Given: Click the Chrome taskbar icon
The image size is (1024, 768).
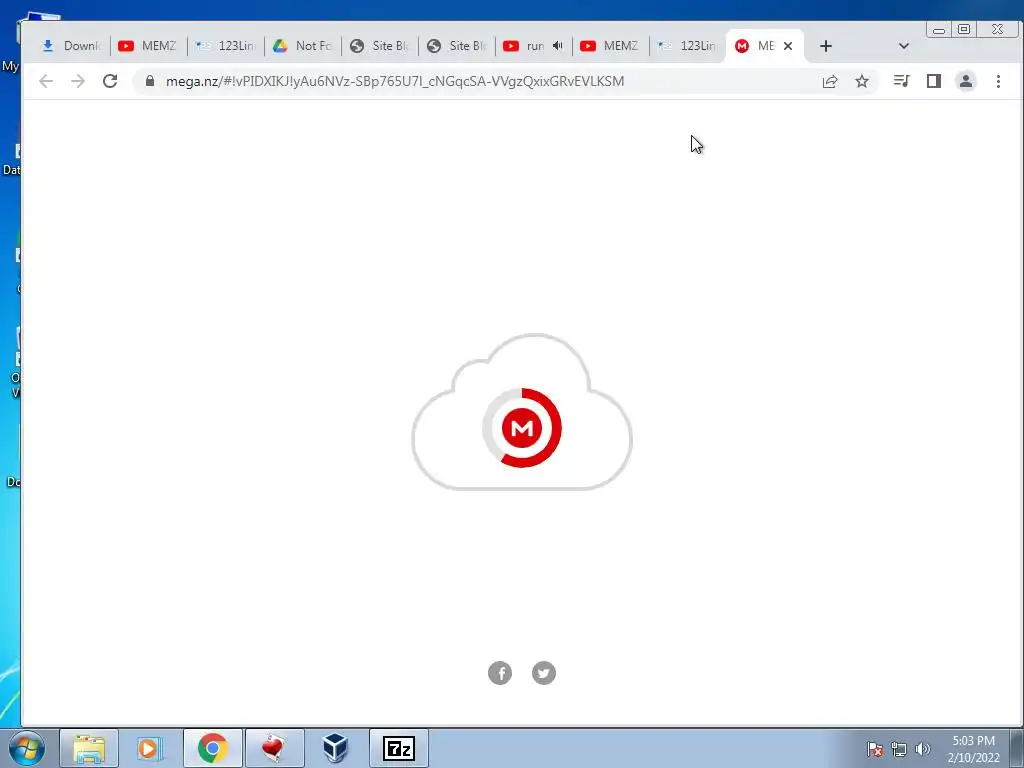Looking at the screenshot, I should 212,748.
